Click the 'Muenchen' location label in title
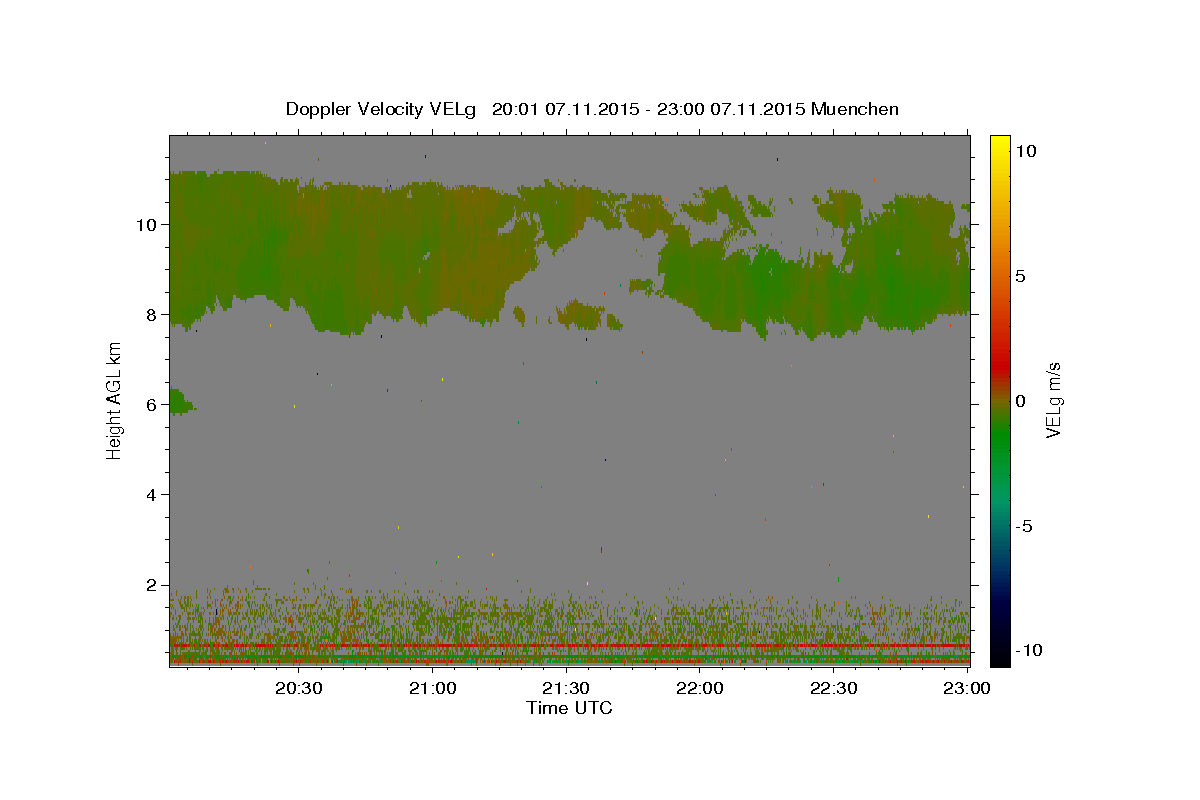 tap(855, 109)
